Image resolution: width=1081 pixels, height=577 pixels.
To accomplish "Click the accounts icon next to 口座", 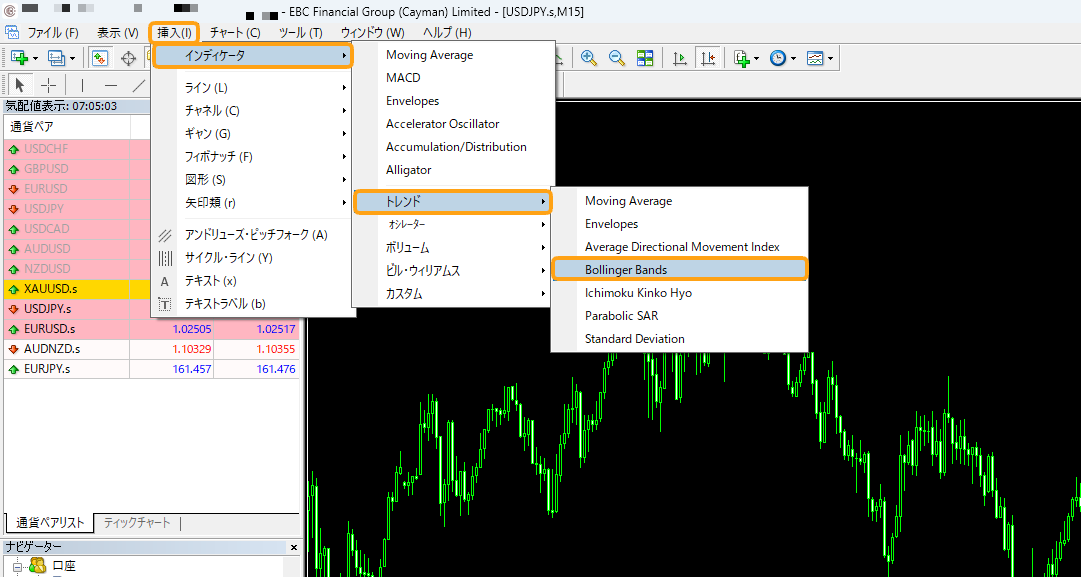I will coord(38,567).
